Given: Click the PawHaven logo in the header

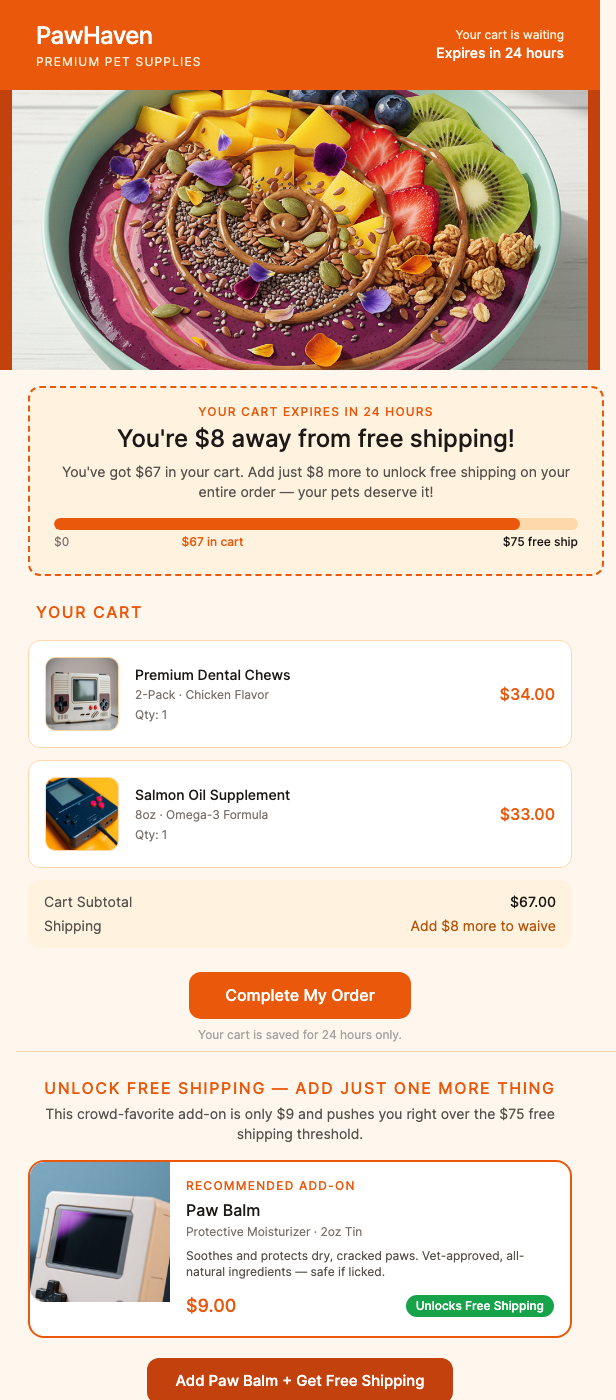Looking at the screenshot, I should pyautogui.click(x=93, y=35).
